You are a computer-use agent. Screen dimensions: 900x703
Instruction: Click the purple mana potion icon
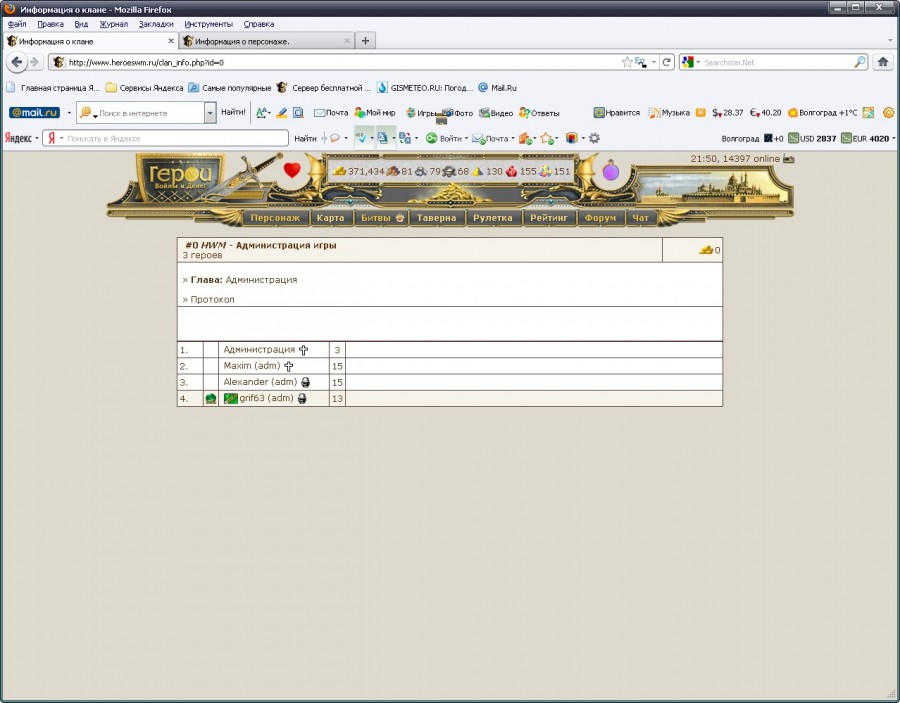coord(610,171)
